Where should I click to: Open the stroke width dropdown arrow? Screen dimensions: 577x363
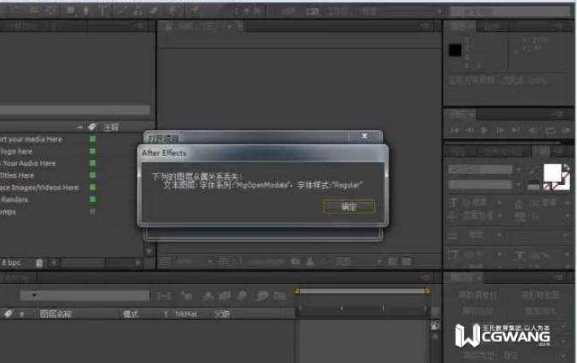tap(499, 235)
